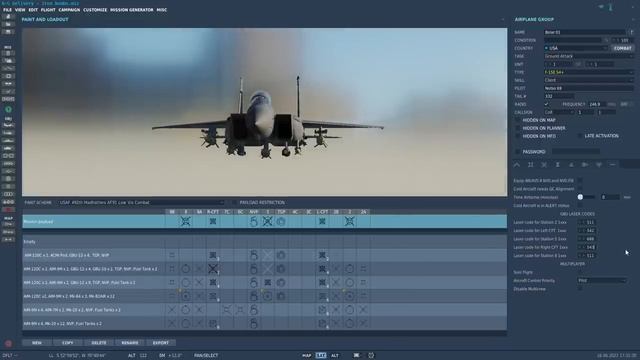Click NVP pod icon in Mission payload row
The height and width of the screenshot is (360, 640).
point(254,222)
